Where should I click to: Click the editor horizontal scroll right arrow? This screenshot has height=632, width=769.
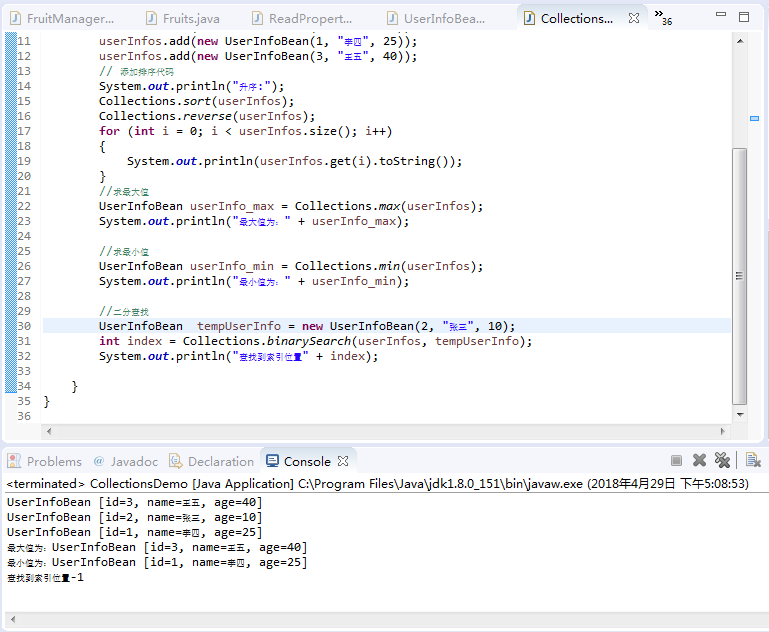pos(722,431)
